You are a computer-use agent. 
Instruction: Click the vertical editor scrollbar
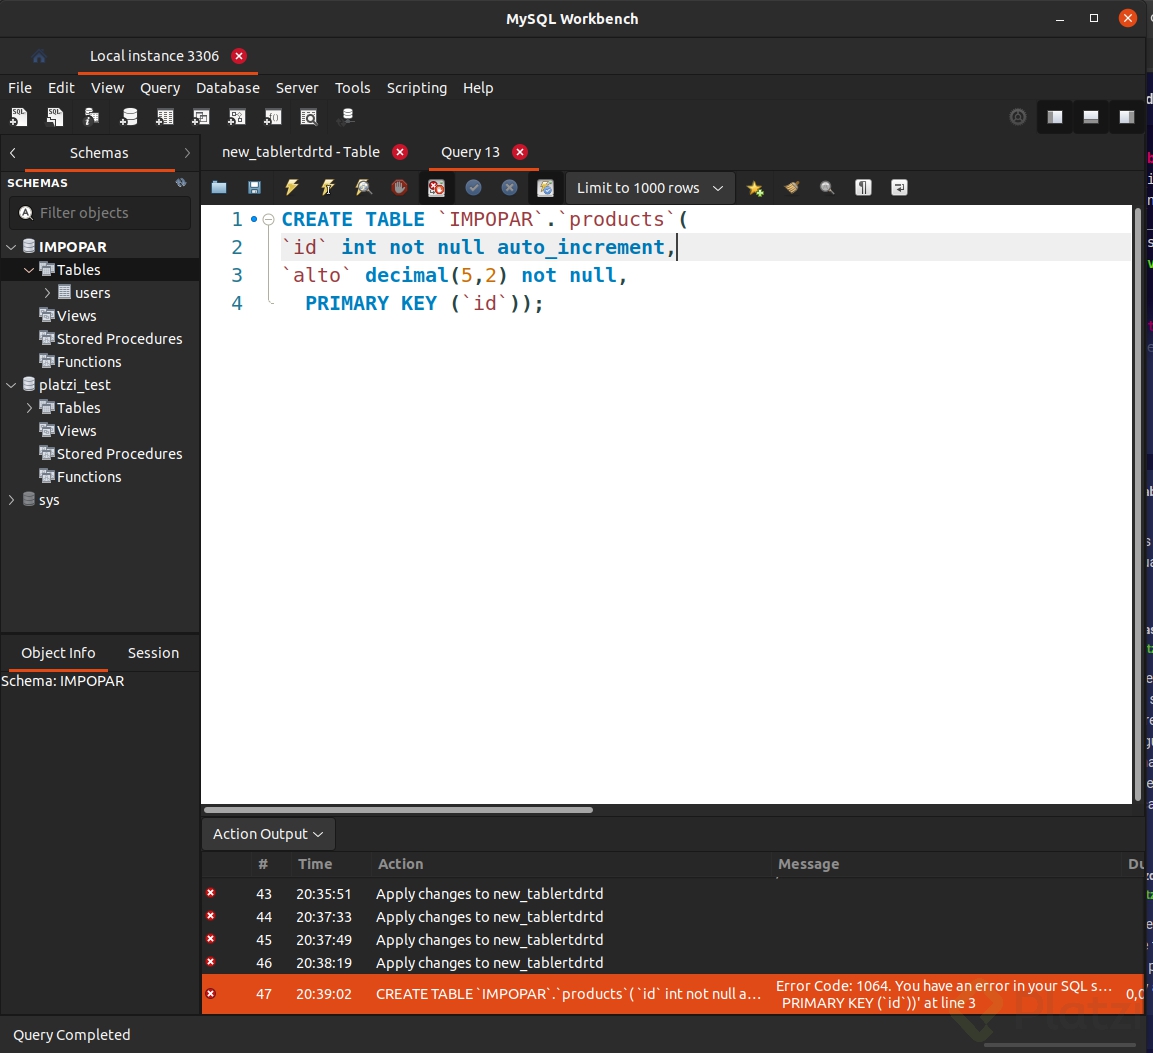coord(1138,504)
